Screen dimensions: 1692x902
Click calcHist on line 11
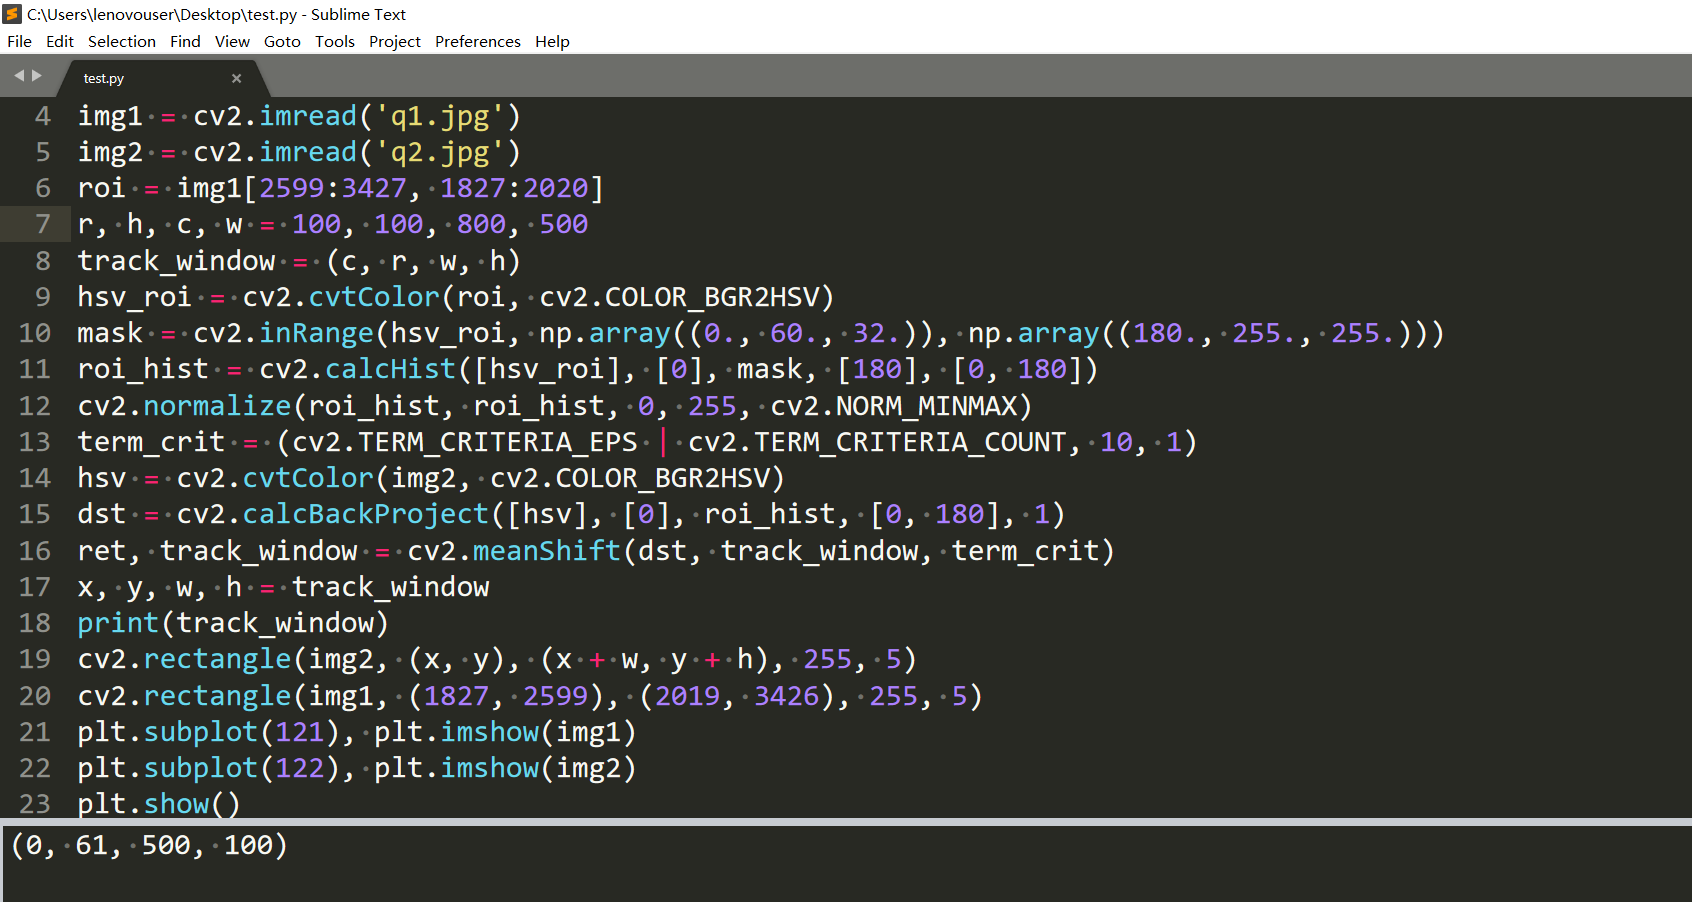(x=391, y=369)
